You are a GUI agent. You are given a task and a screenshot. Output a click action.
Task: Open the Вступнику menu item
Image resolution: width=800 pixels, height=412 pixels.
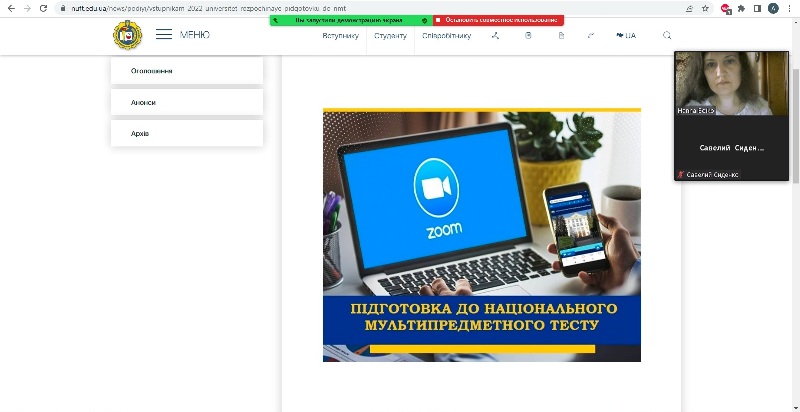tap(340, 35)
